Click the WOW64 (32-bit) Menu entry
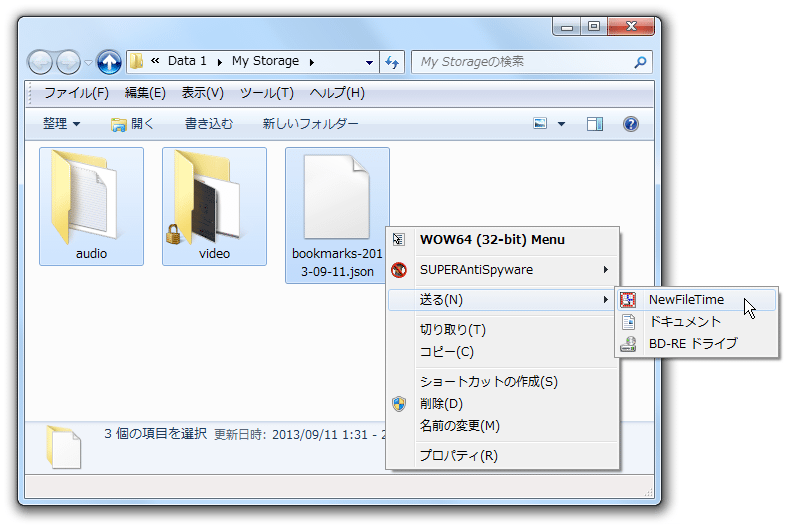This screenshot has width=788, height=529. click(503, 240)
